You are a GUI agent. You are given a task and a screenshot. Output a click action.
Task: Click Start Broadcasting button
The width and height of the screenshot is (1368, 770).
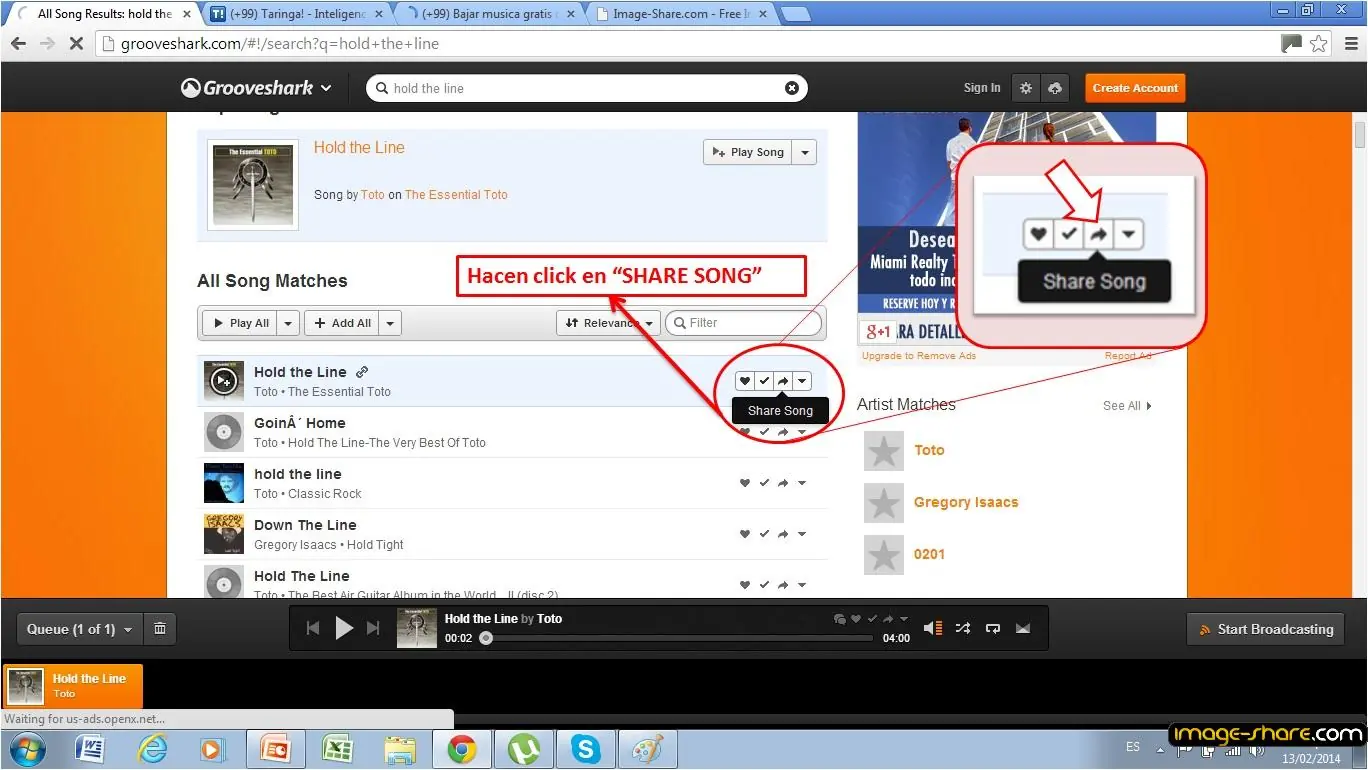click(1266, 629)
